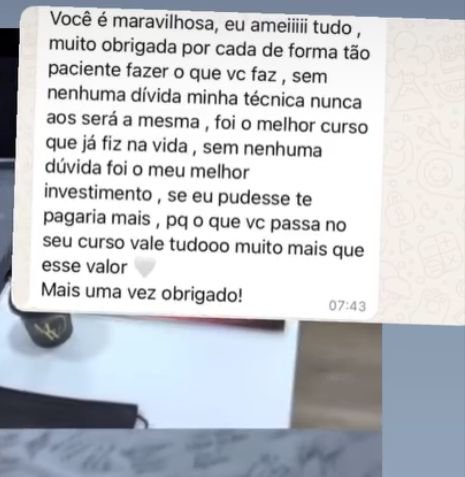Click the white heart emoji in message
The width and height of the screenshot is (465, 477).
(x=144, y=268)
